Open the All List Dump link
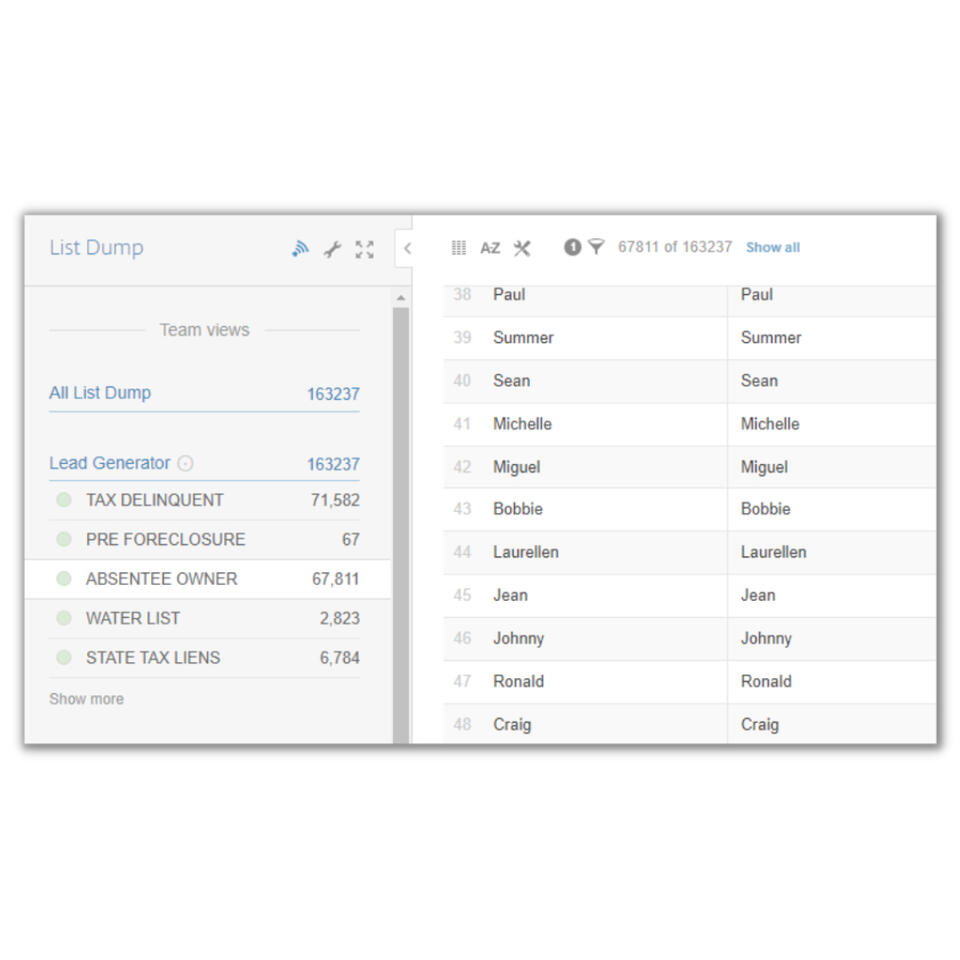Image resolution: width=960 pixels, height=960 pixels. point(100,393)
